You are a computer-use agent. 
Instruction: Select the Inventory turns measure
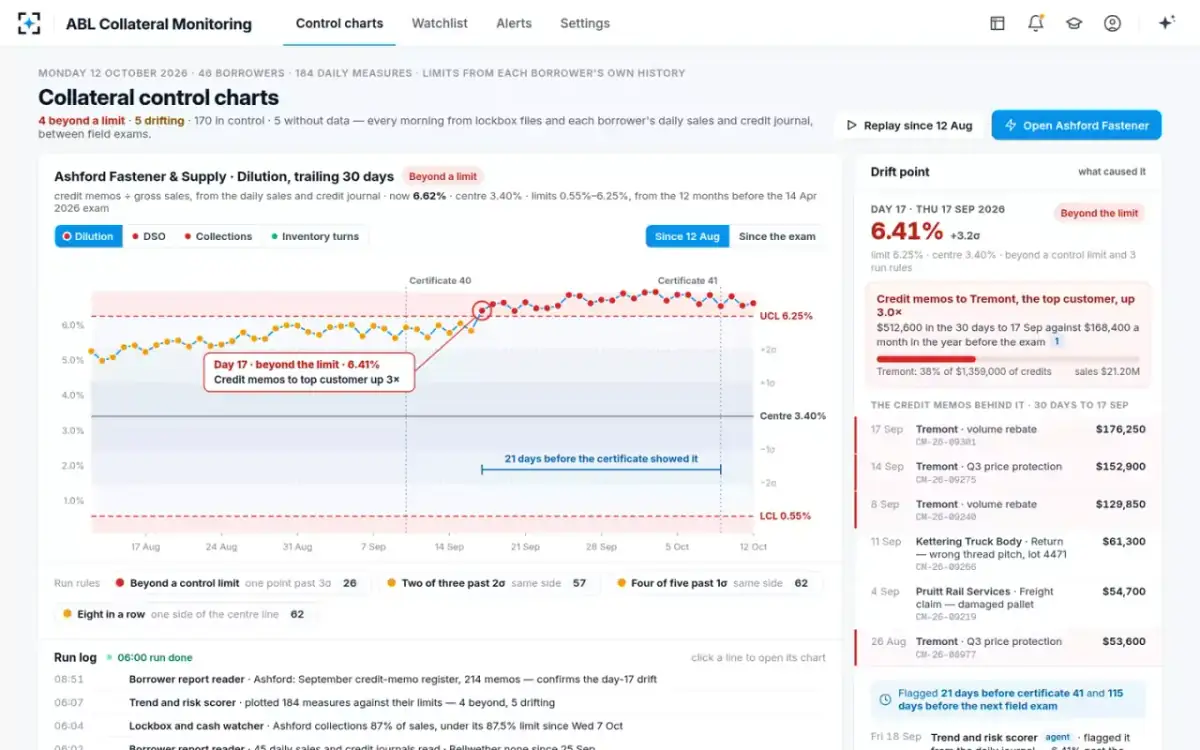point(315,237)
